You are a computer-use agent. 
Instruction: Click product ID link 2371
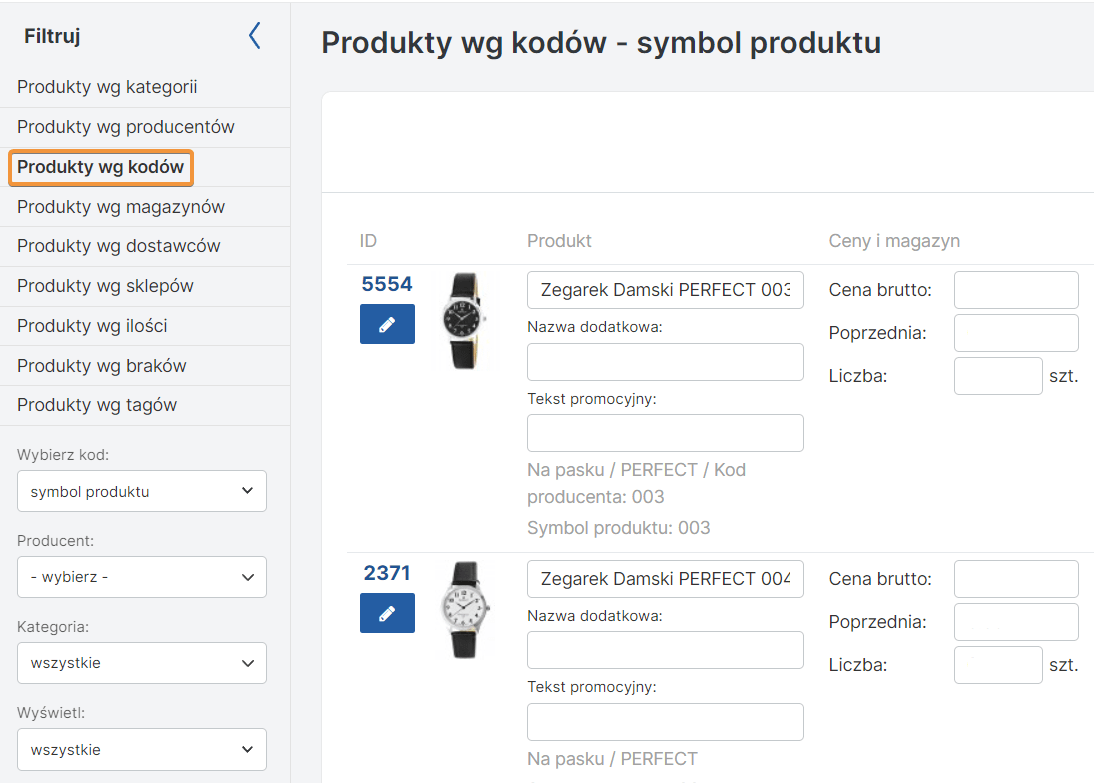387,573
